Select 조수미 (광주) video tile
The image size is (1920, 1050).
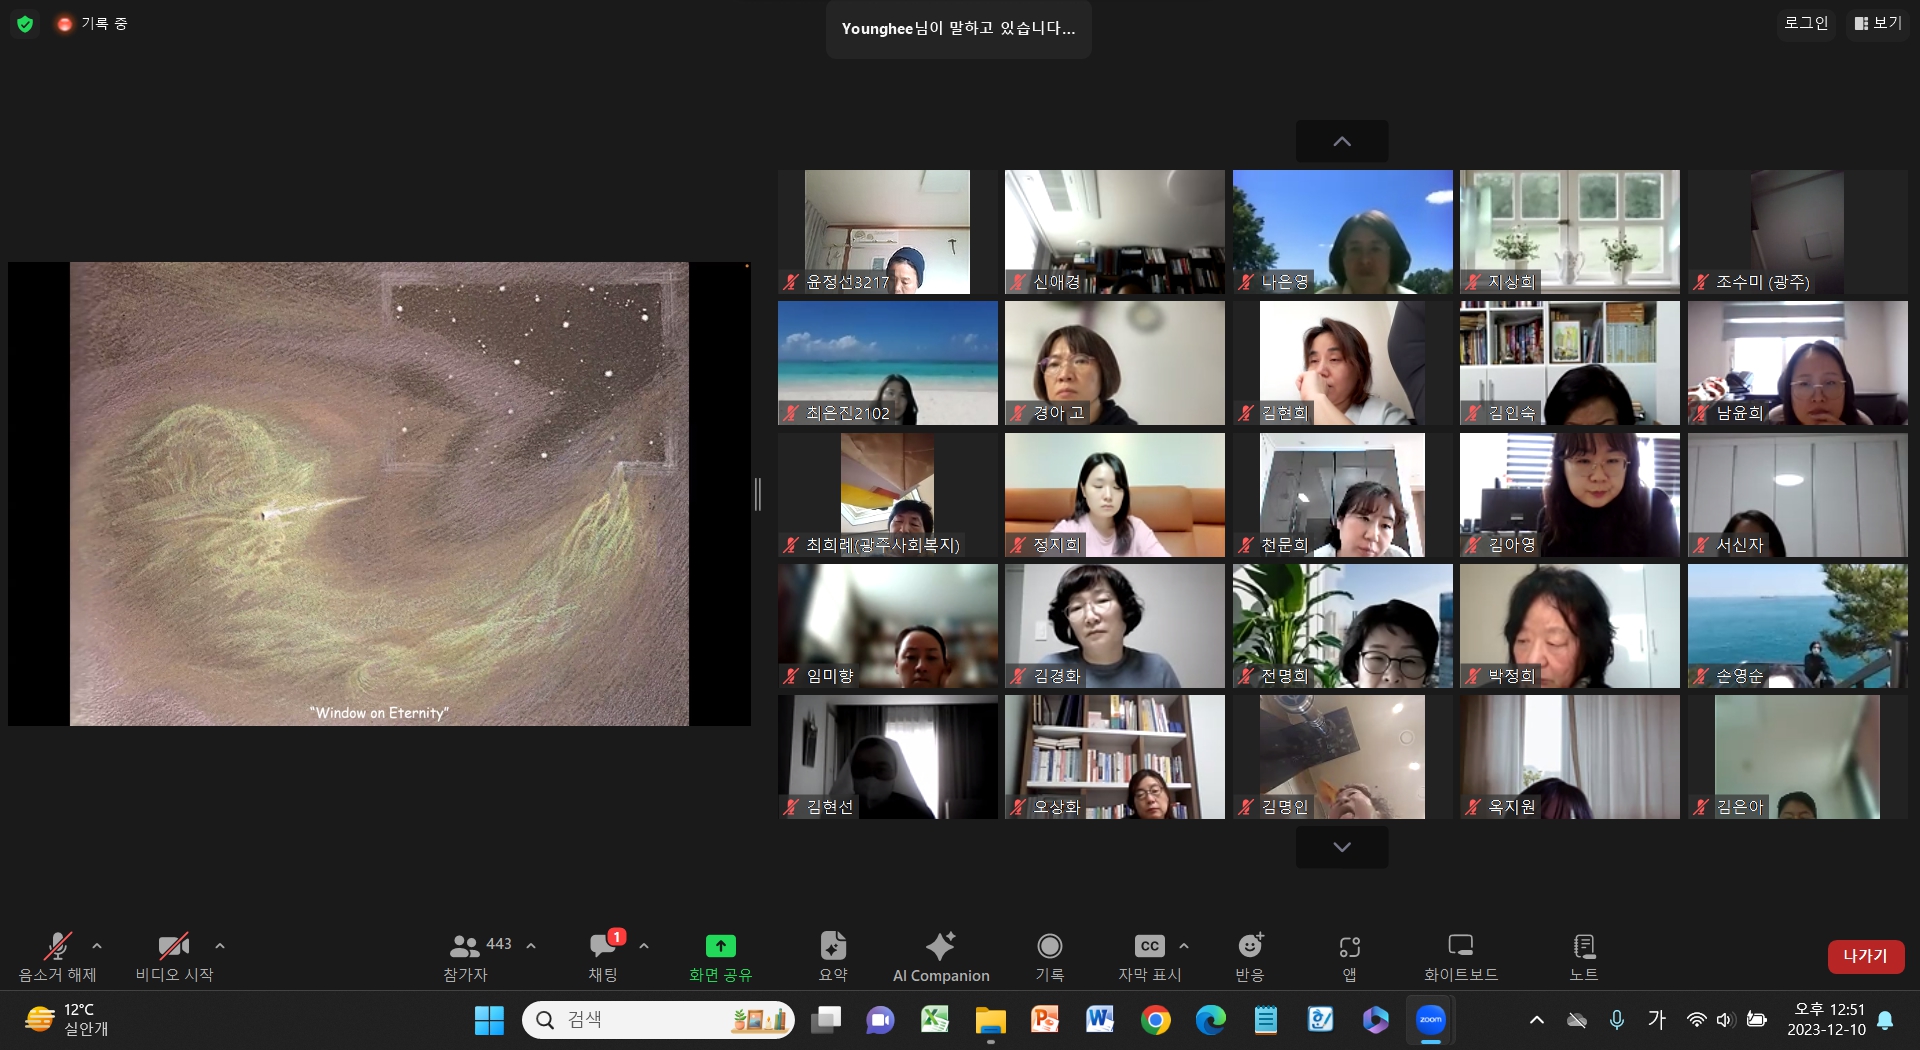[1798, 232]
